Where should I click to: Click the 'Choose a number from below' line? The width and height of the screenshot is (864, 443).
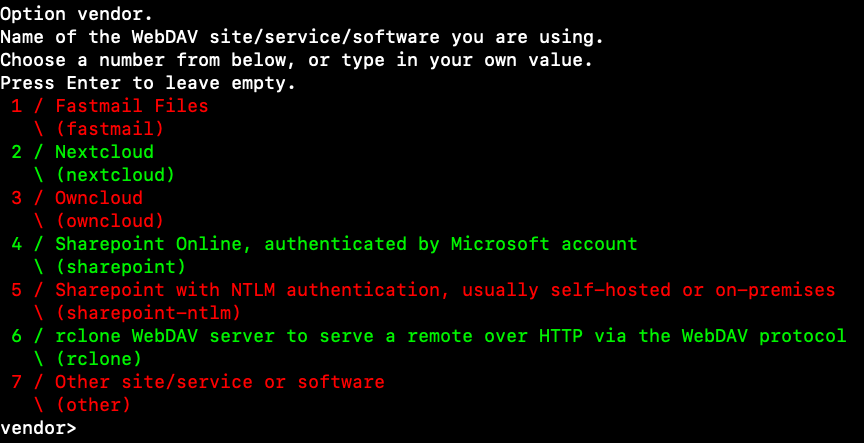(x=296, y=60)
